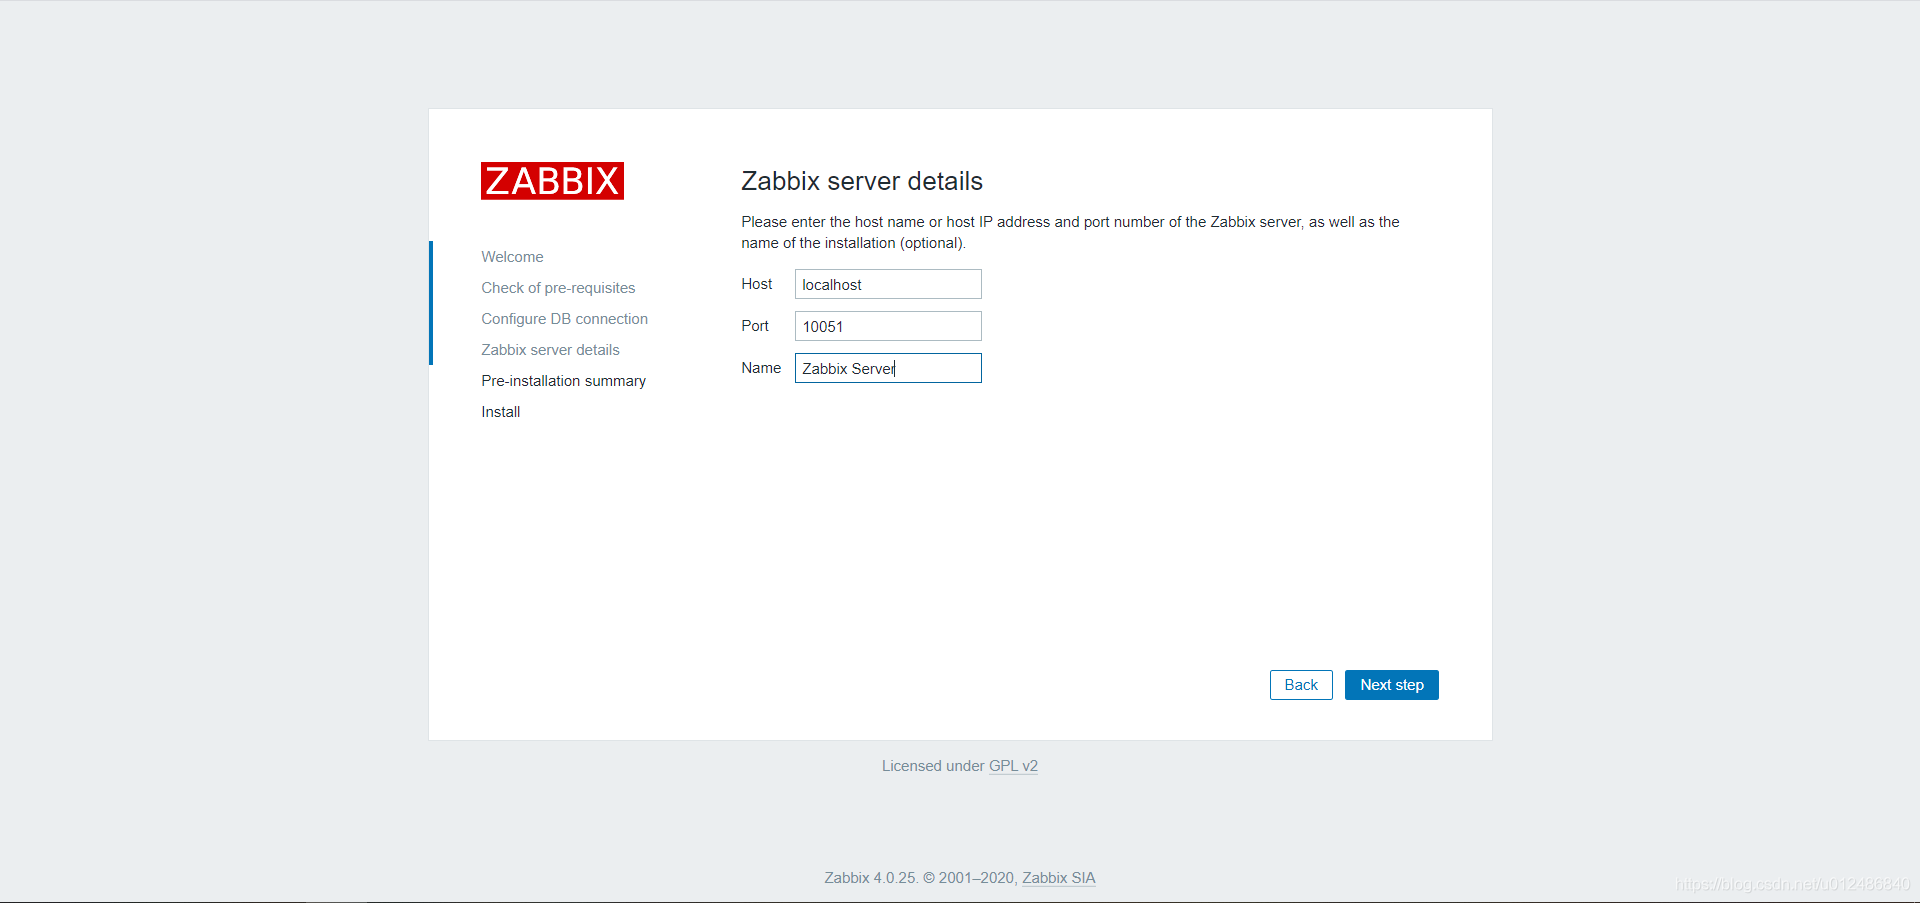Open the GPL v2 license link

tap(1013, 766)
